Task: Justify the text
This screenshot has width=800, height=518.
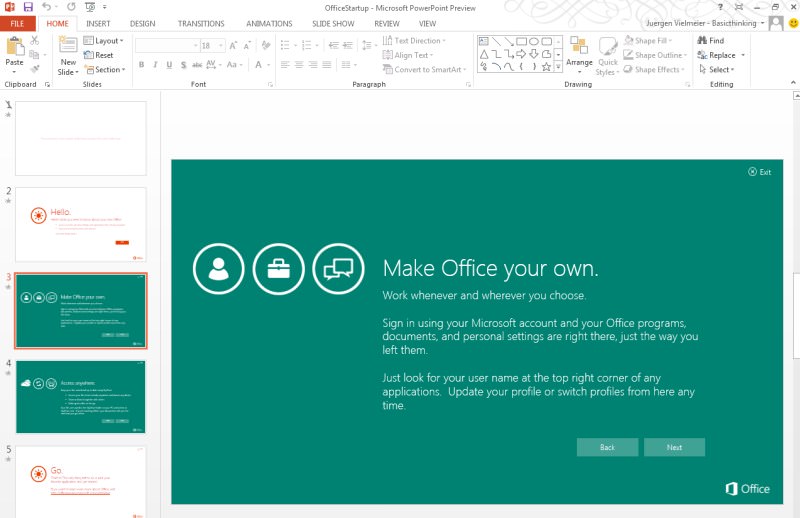Action: pos(327,65)
